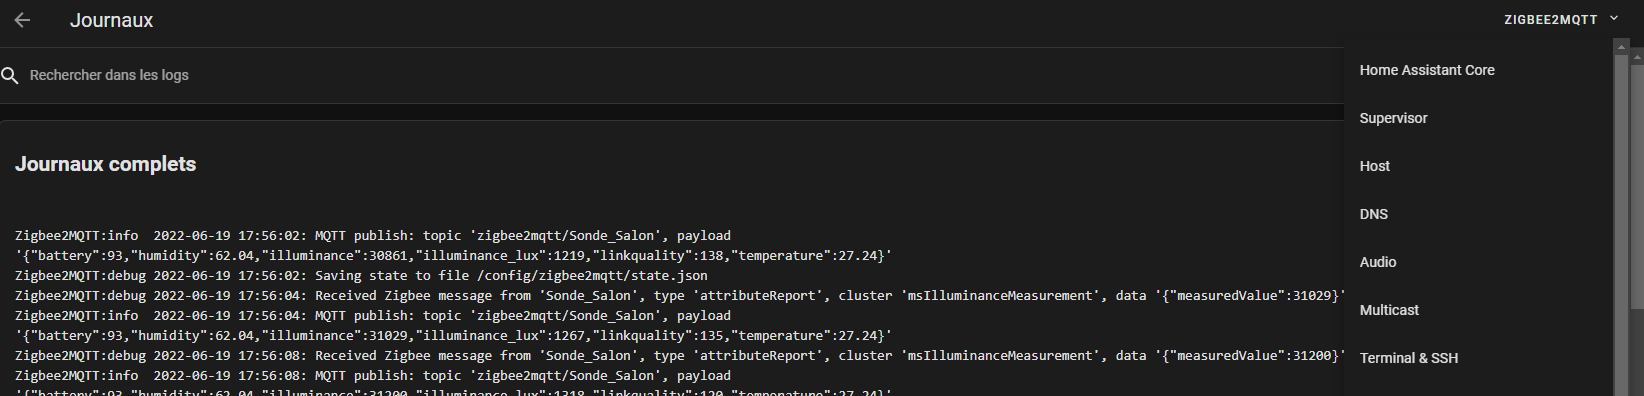The height and width of the screenshot is (396, 1644).
Task: Click the 'Saving state to file' log line
Action: tap(361, 275)
